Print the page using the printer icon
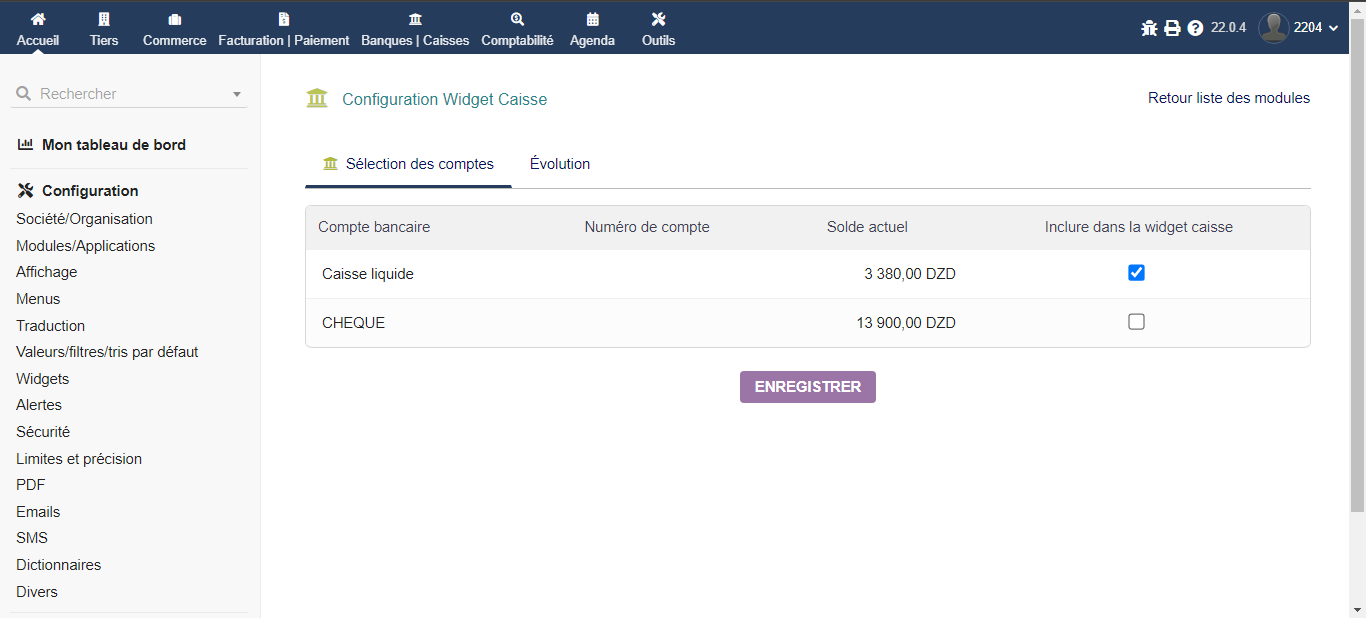 pos(1171,28)
